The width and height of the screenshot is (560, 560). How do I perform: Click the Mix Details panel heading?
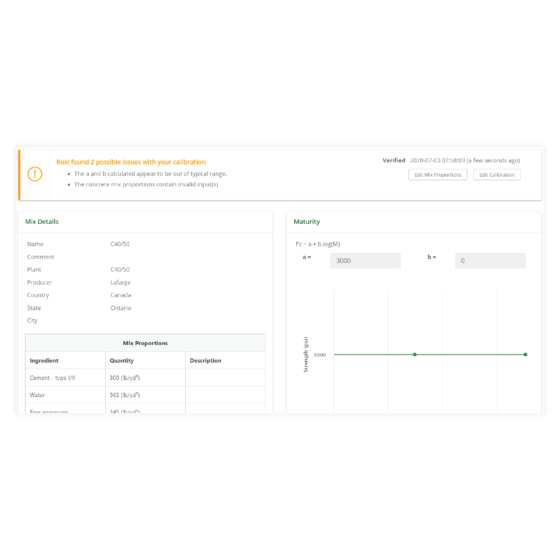pos(42,221)
